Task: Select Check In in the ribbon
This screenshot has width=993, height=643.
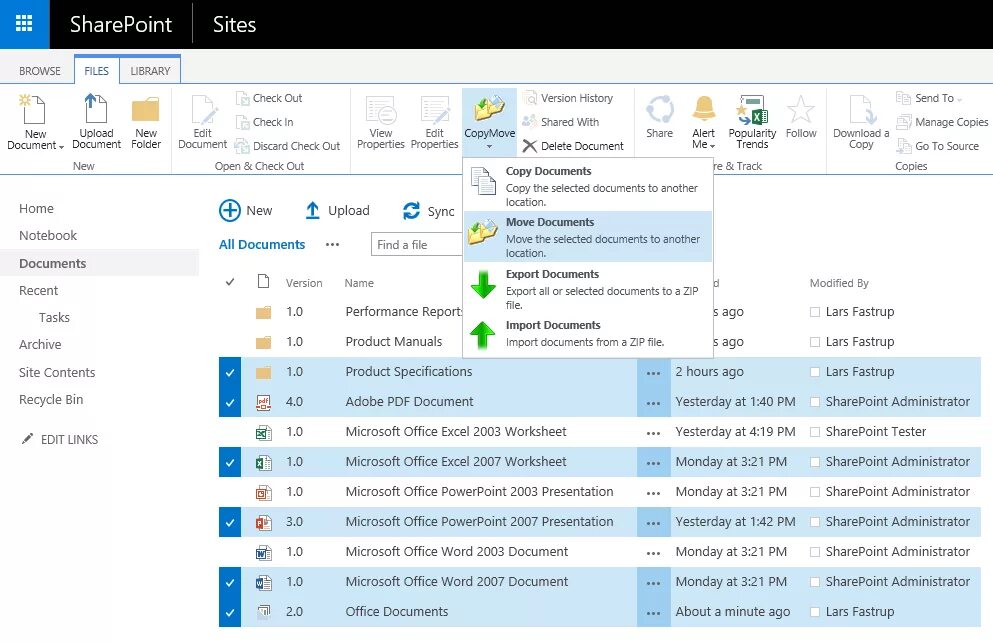Action: pos(264,122)
